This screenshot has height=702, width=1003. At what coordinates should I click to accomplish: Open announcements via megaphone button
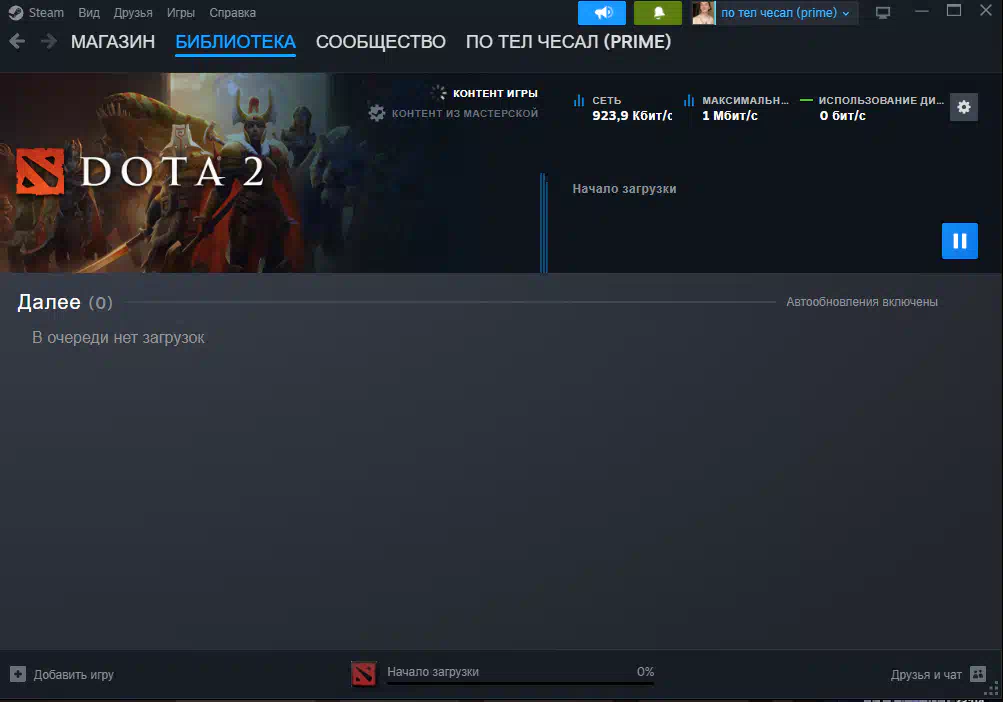click(601, 13)
